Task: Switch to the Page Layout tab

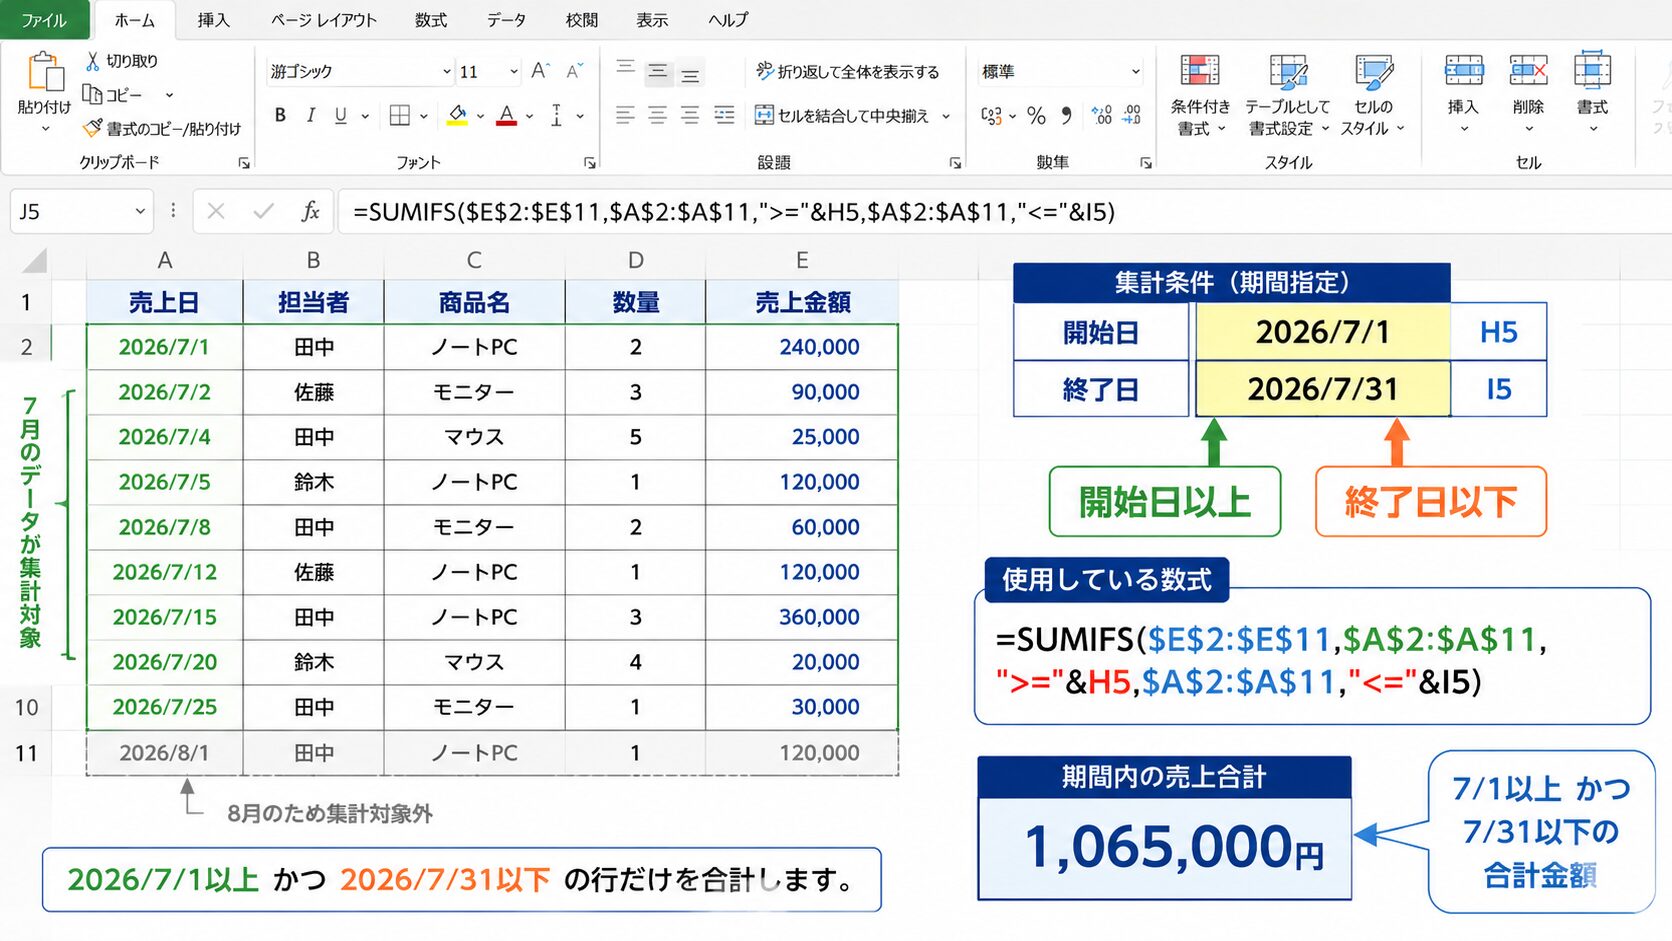Action: [x=324, y=20]
